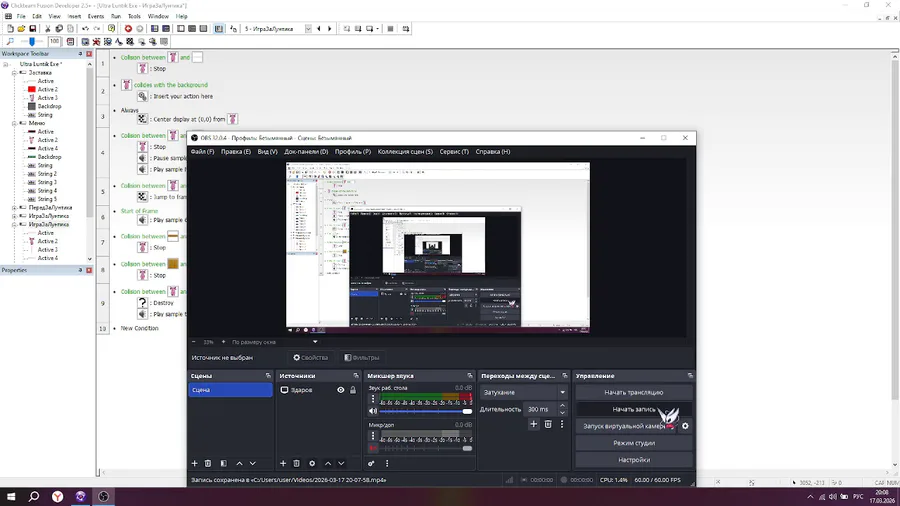This screenshot has height=506, width=900.
Task: Toggle the lock on the screen source
Action: pos(353,390)
